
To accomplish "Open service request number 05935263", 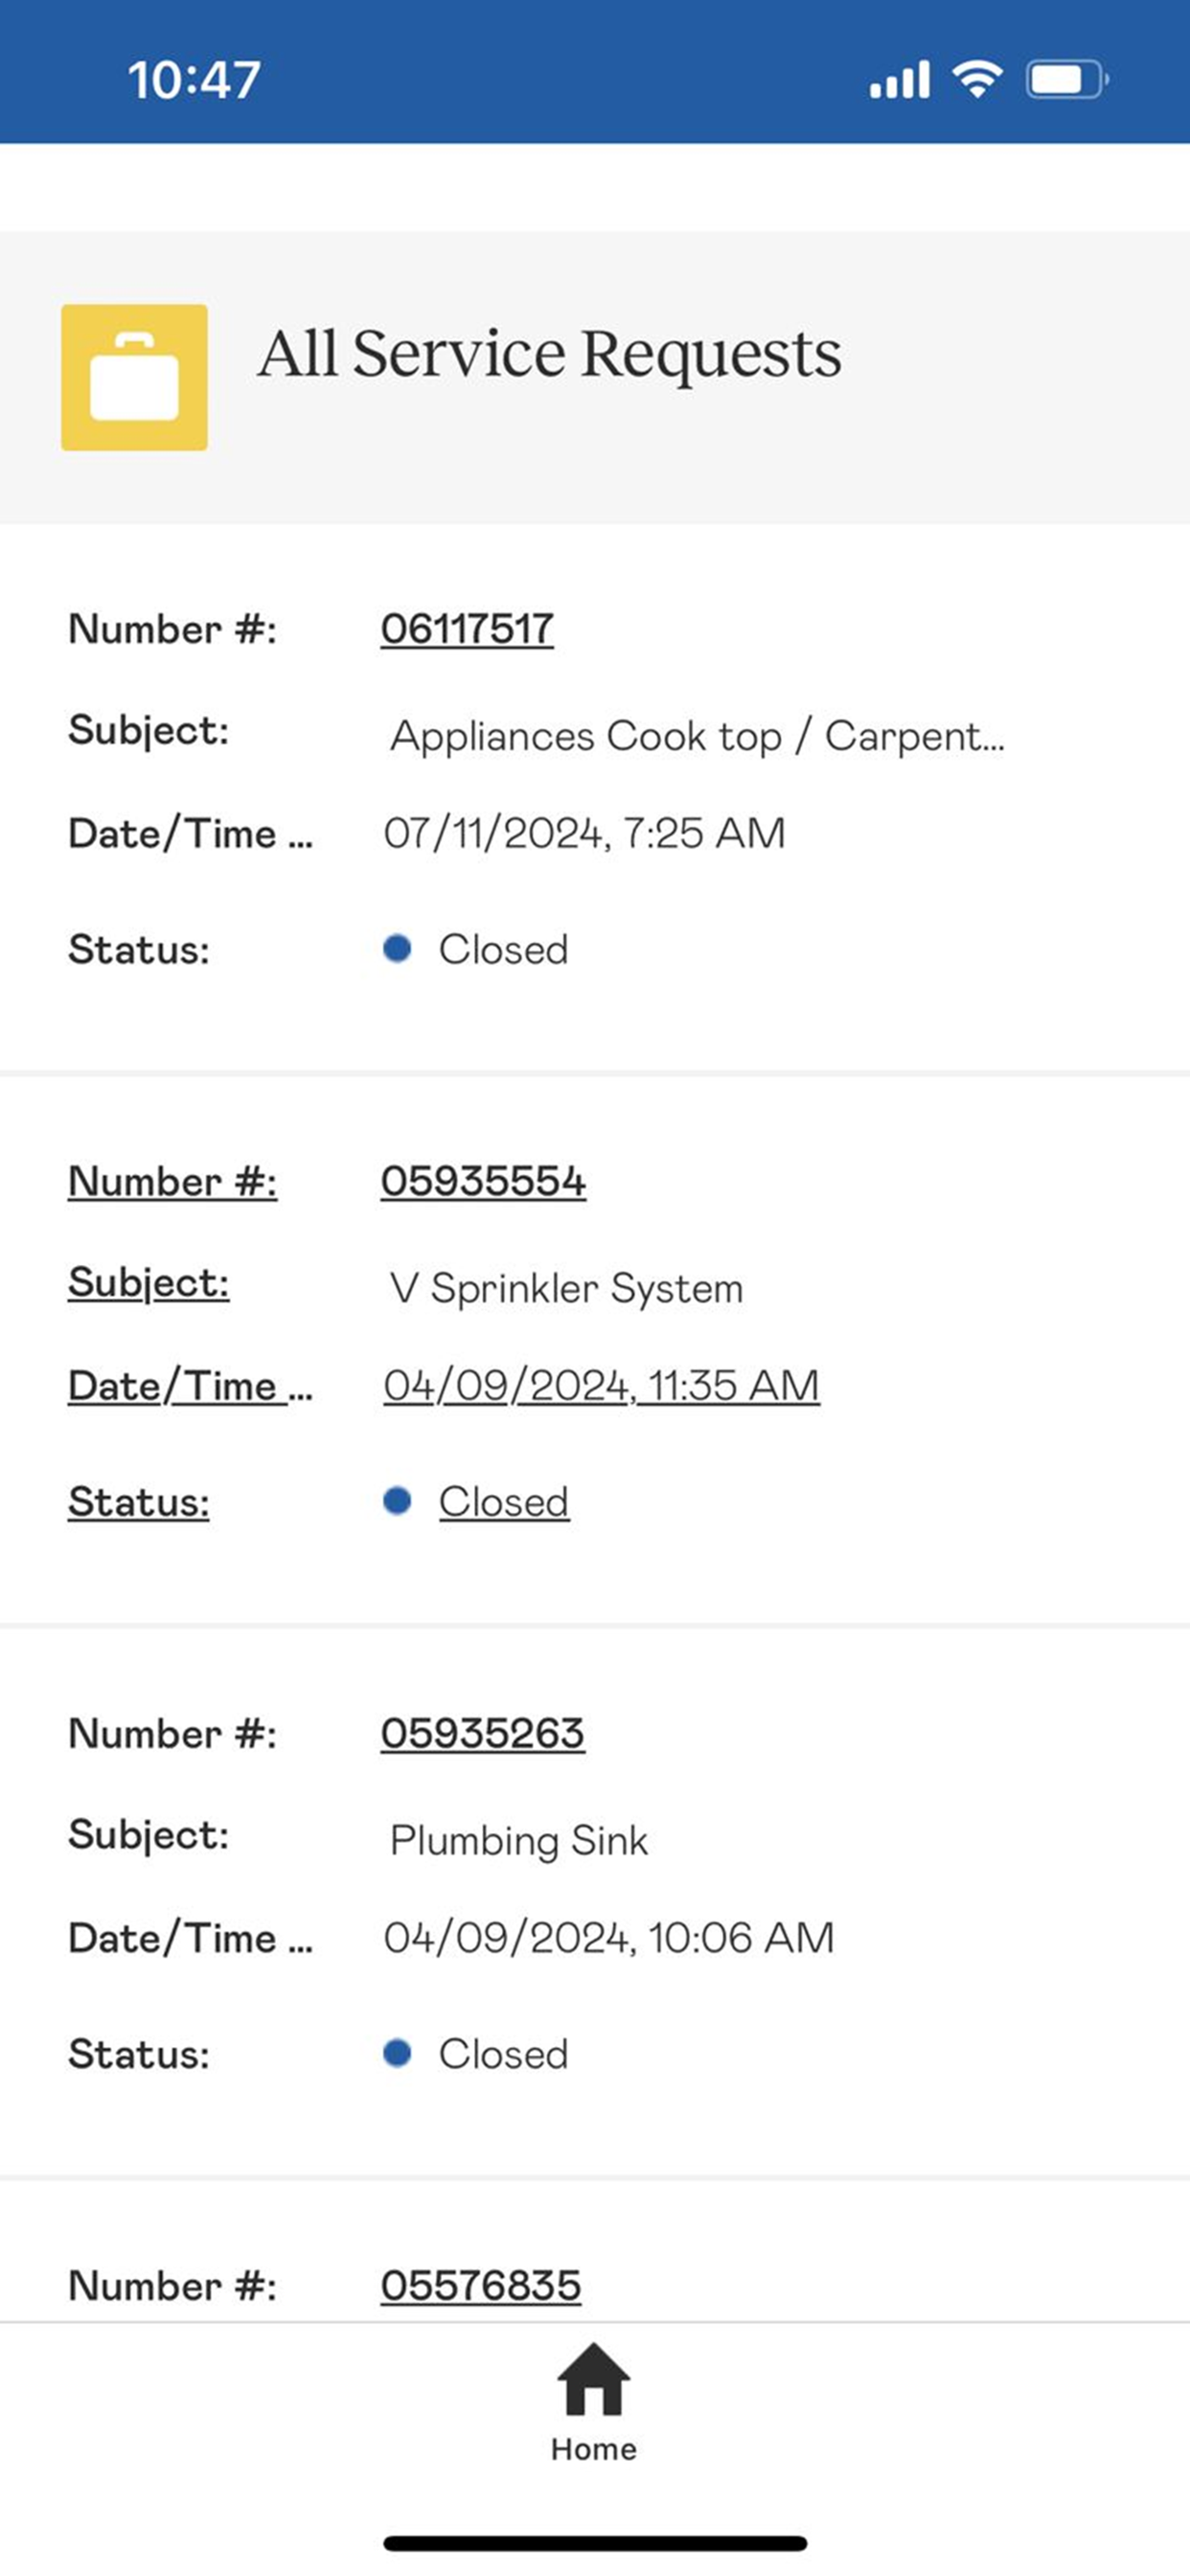I will [482, 1733].
